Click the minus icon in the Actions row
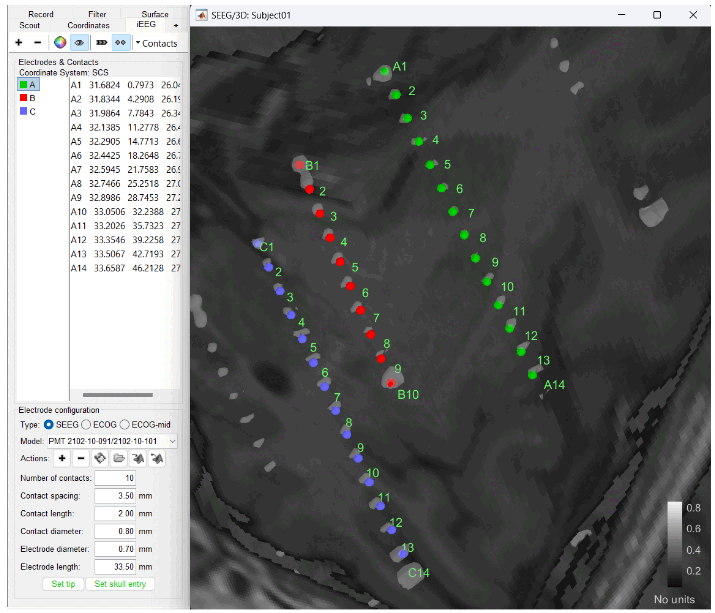The width and height of the screenshot is (715, 613). 81,458
